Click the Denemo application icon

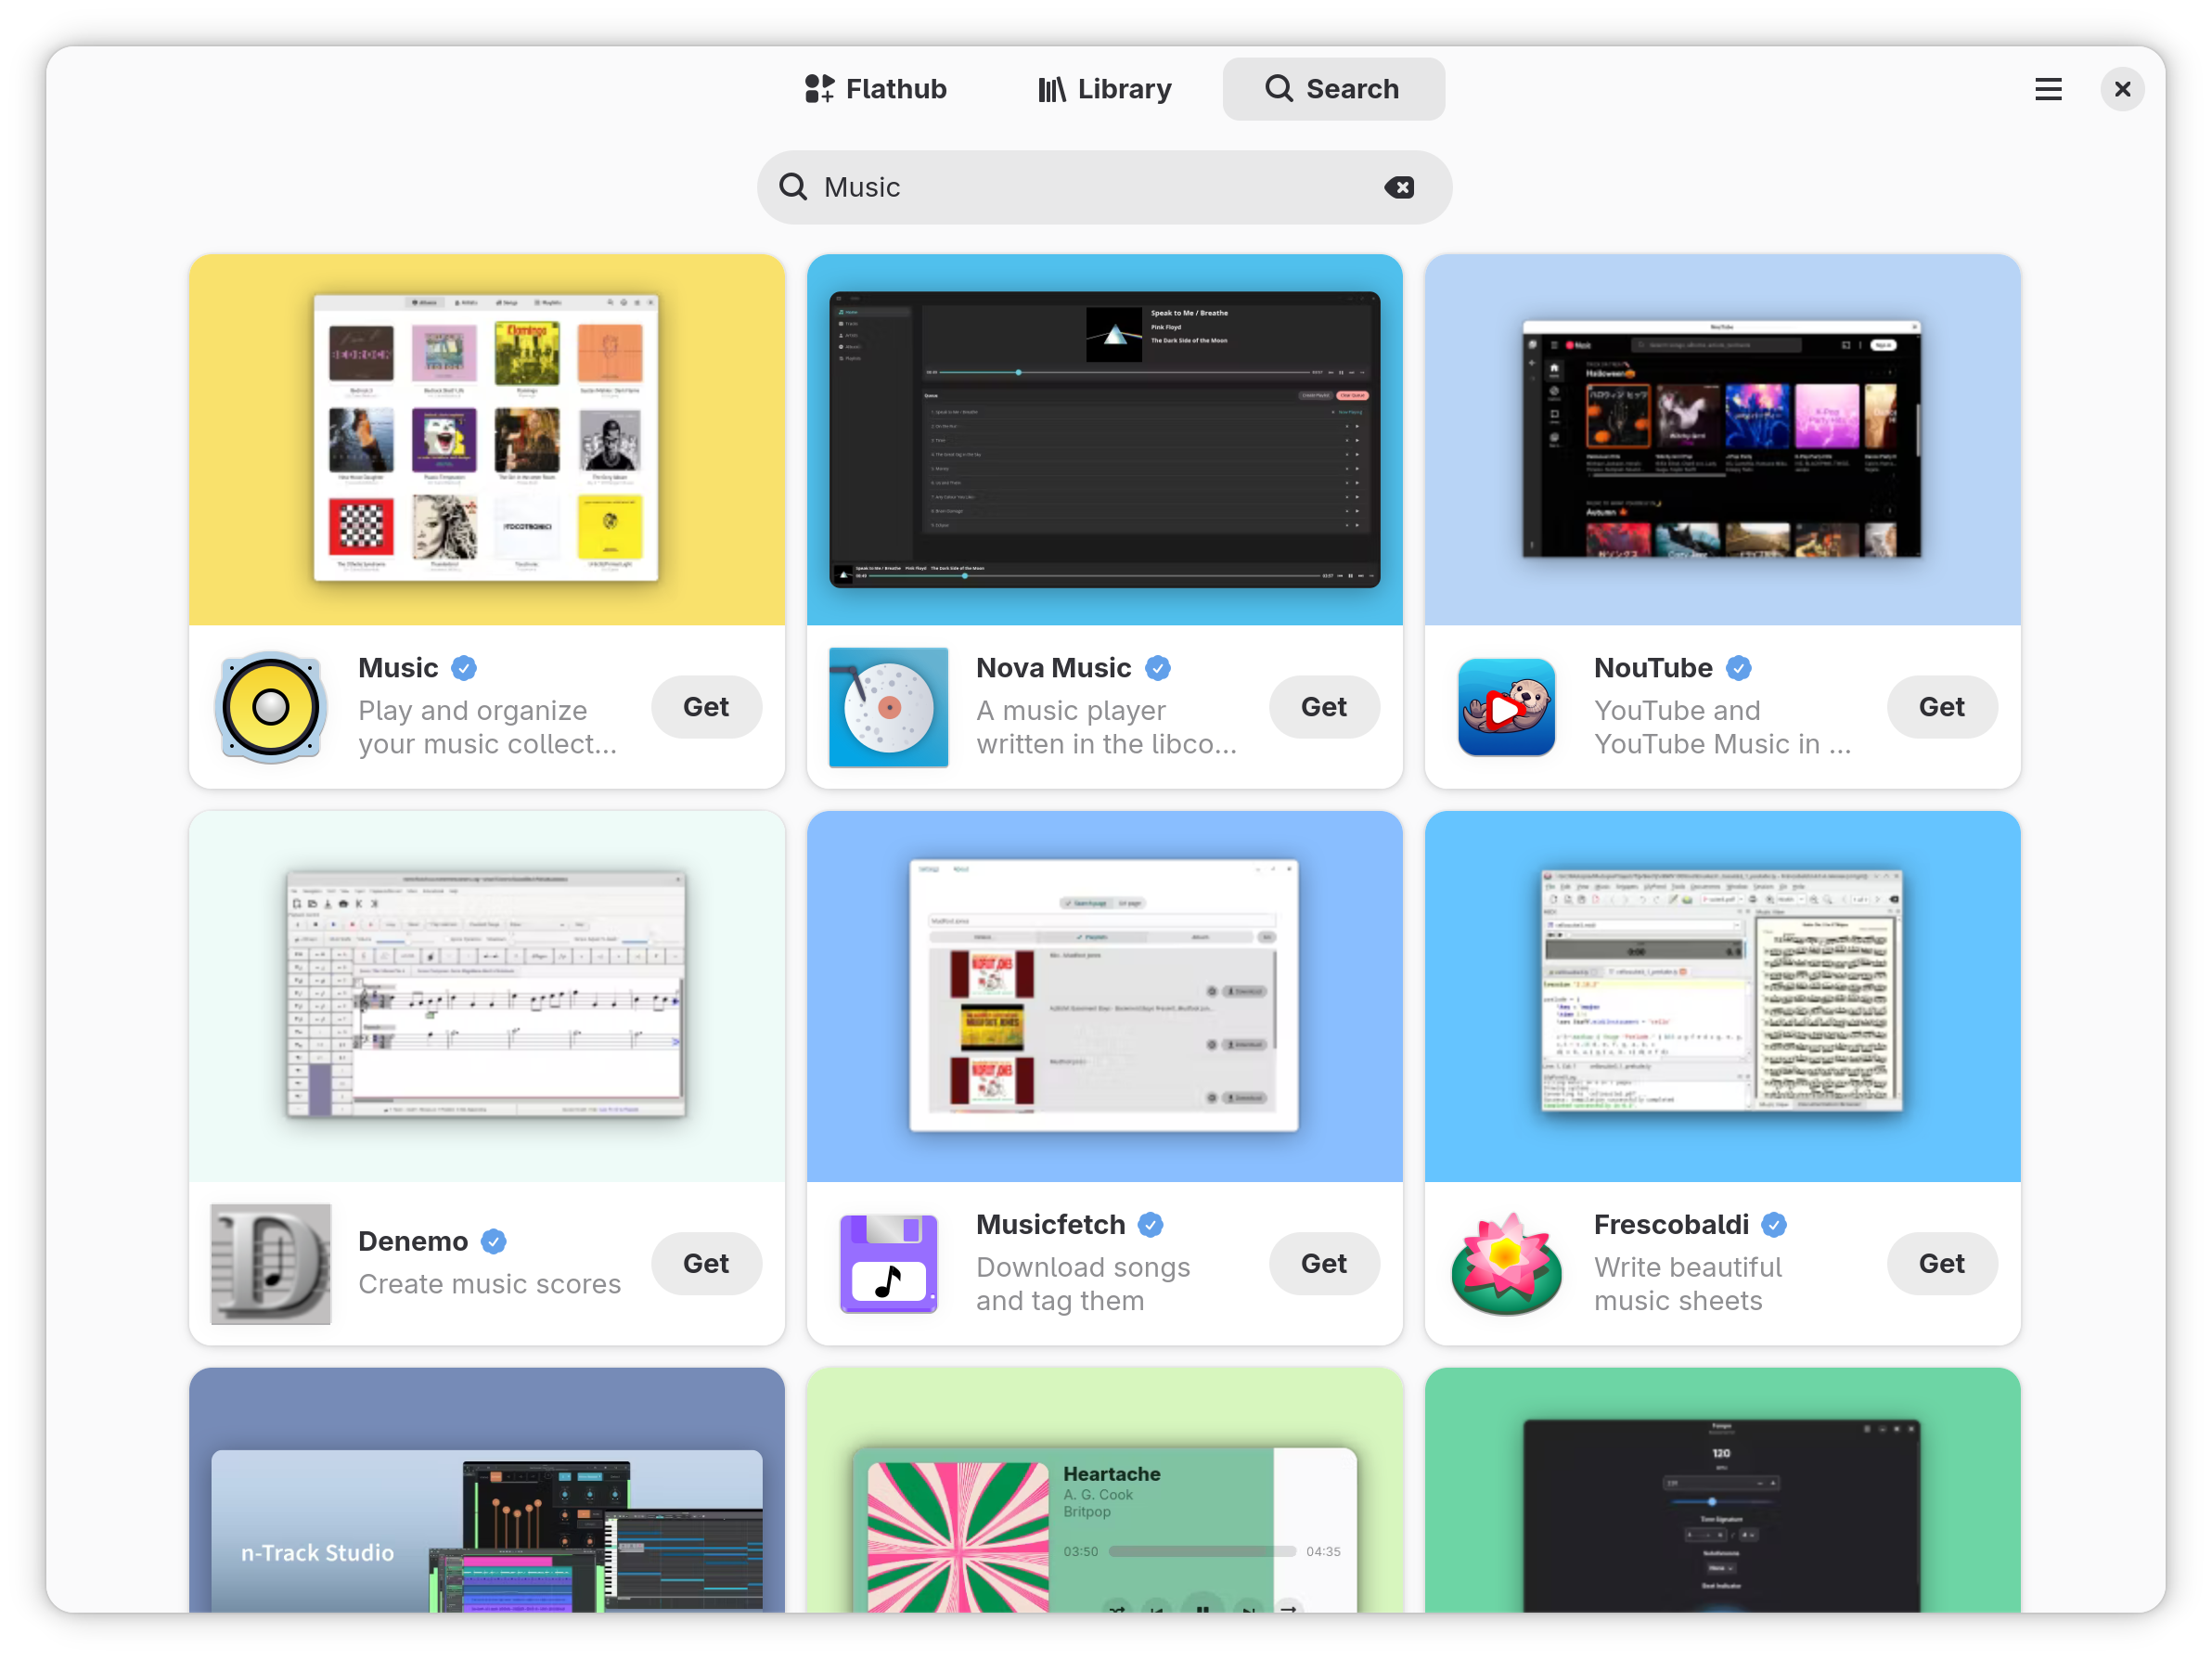point(270,1264)
